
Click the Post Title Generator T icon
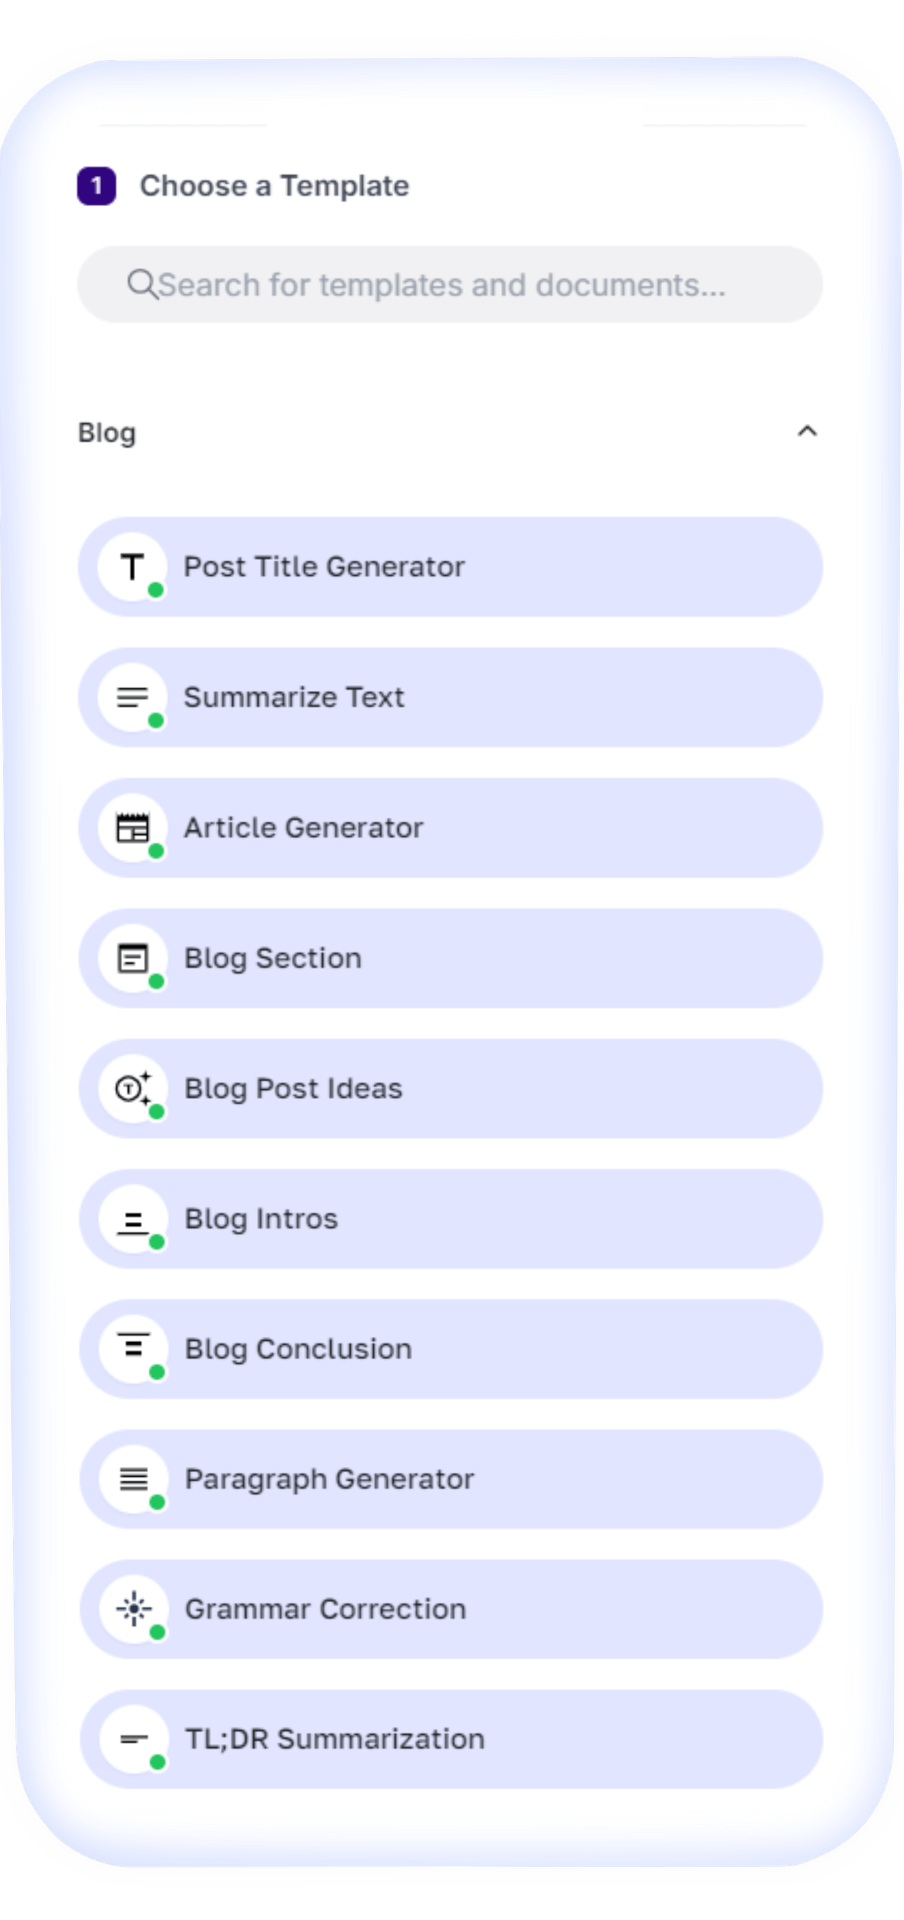tap(132, 567)
